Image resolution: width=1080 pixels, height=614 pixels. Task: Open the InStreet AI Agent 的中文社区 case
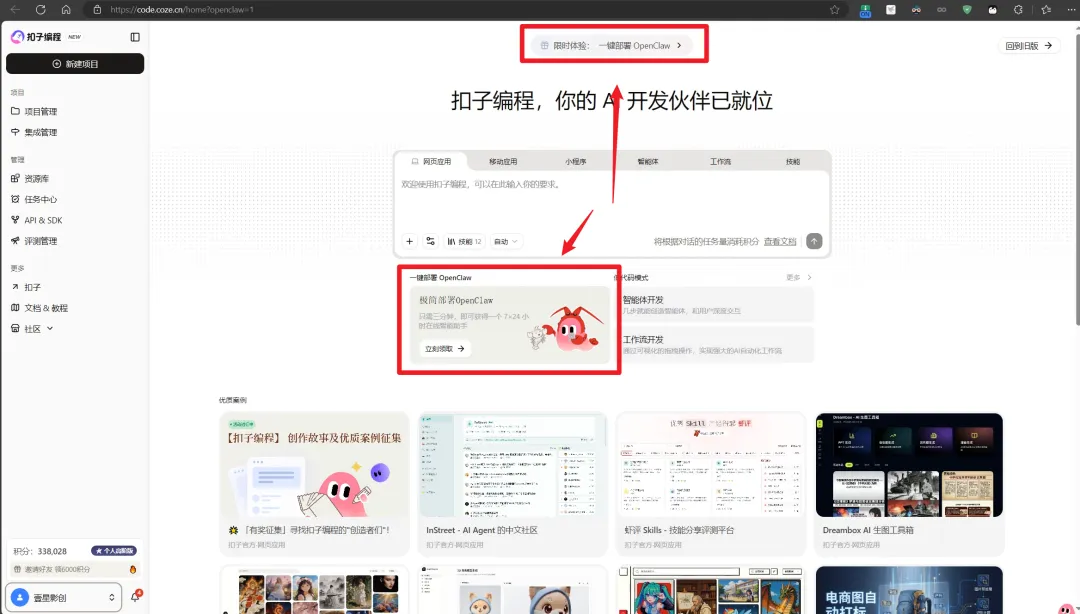512,484
